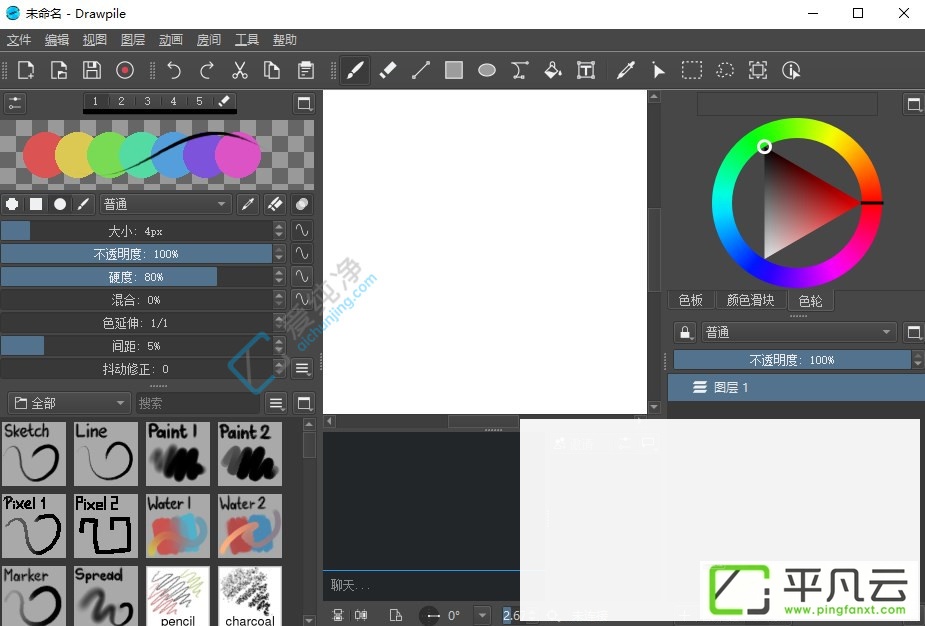Select the flood fill bucket tool
Viewport: 925px width, 626px height.
tap(553, 70)
